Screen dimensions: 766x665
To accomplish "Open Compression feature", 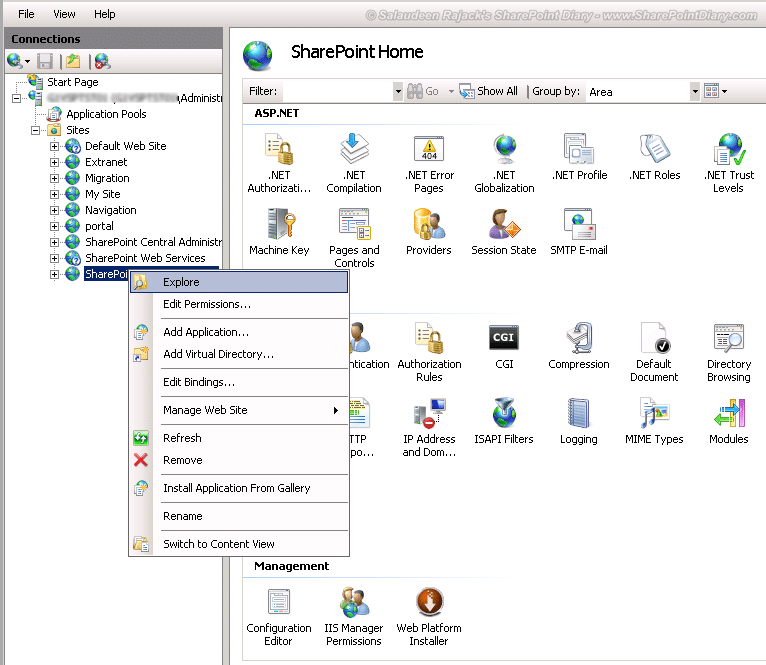I will (x=579, y=346).
